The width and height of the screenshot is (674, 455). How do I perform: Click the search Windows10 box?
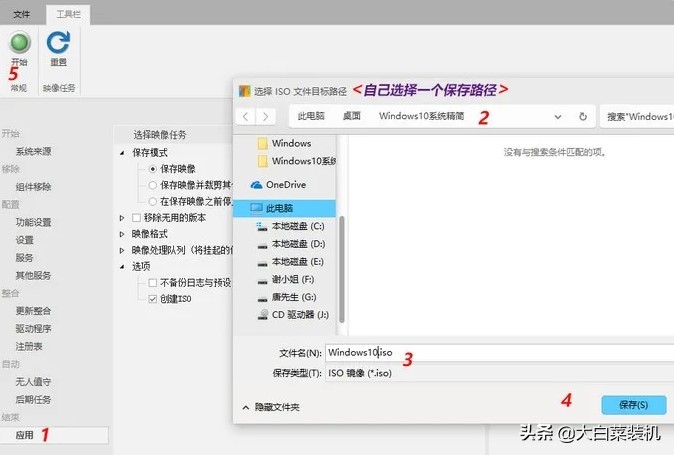coord(637,116)
